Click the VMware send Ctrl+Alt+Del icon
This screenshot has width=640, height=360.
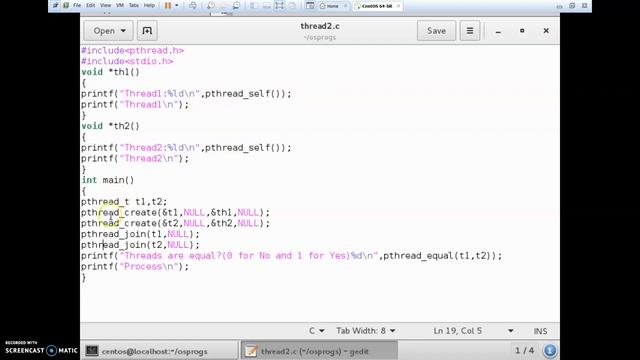193,6
